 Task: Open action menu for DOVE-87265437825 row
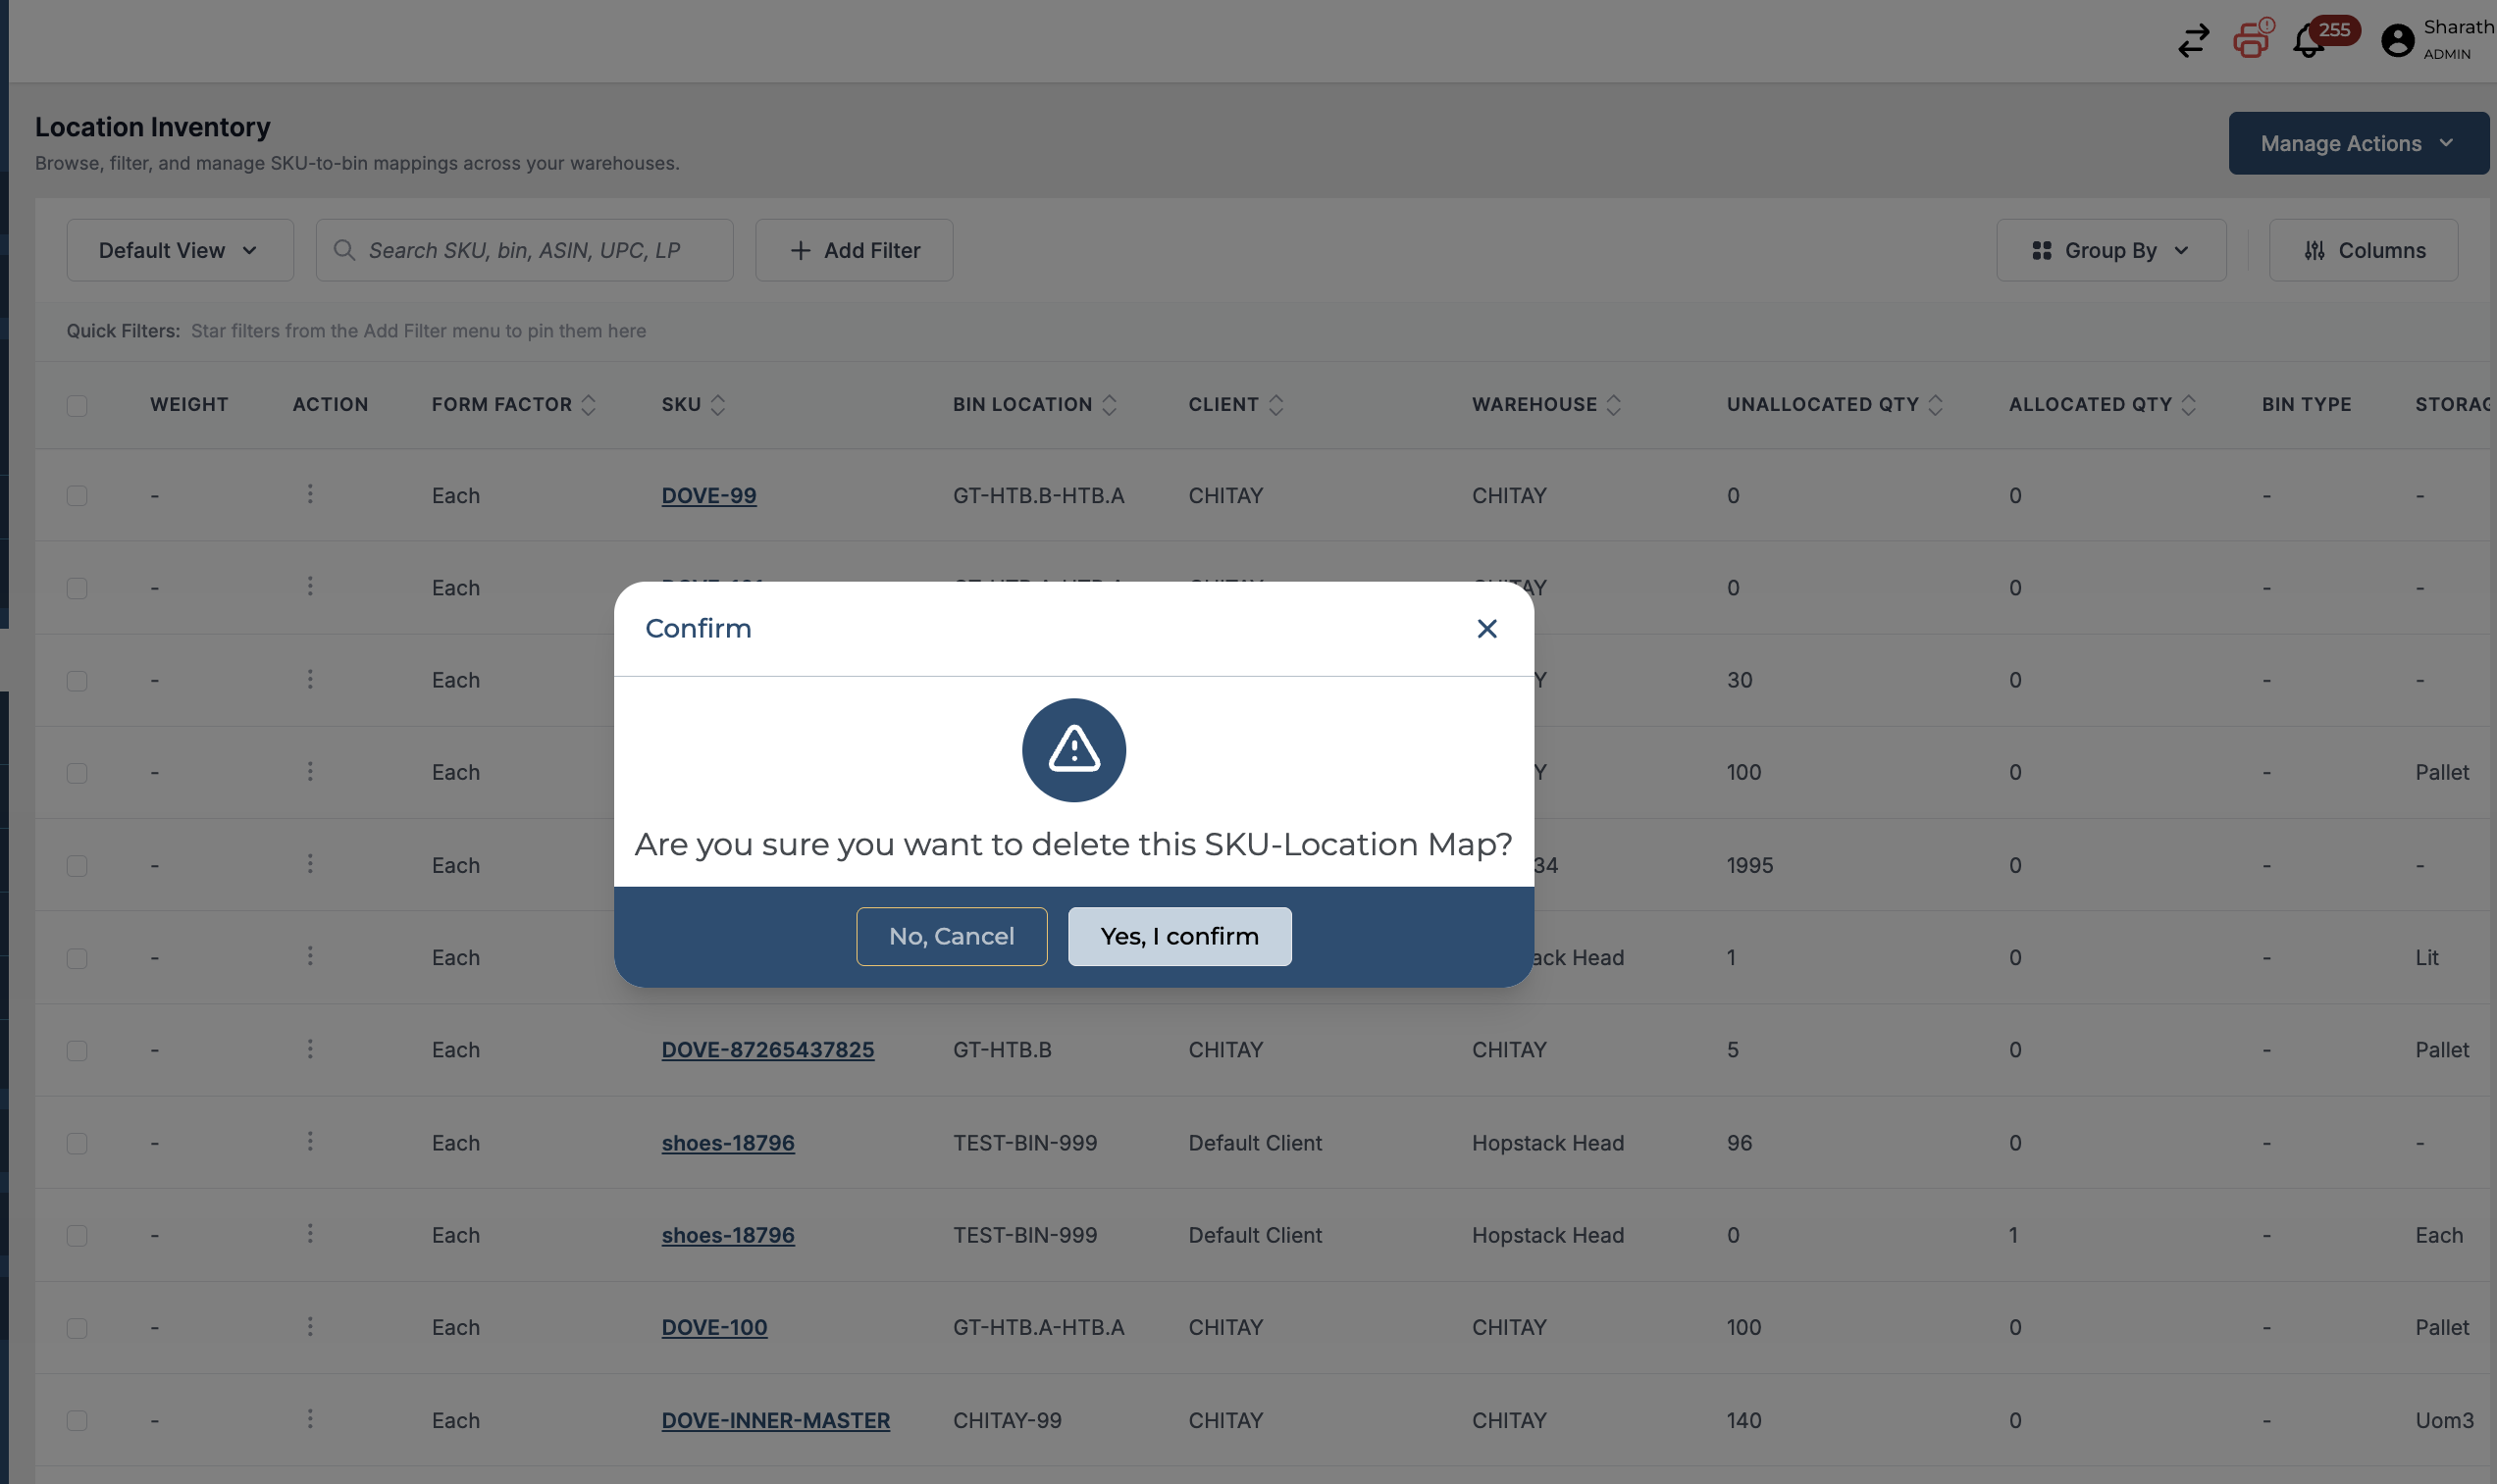[x=310, y=1049]
